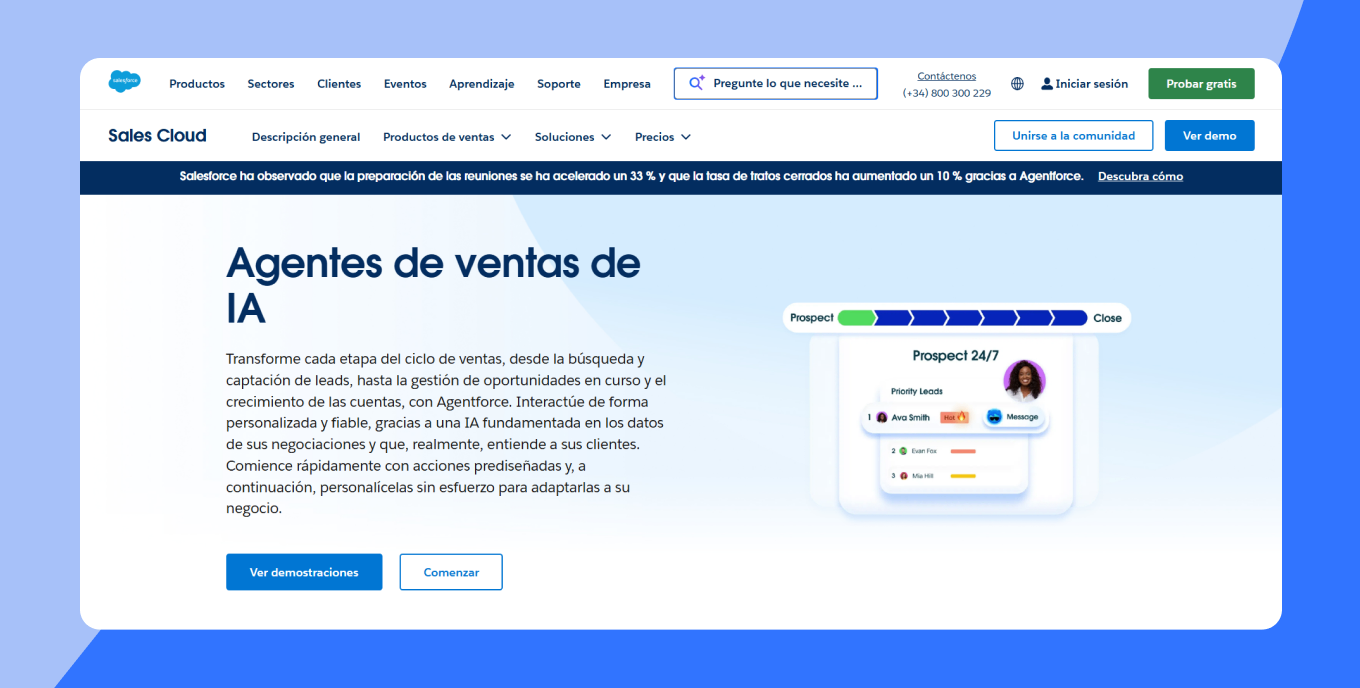Image resolution: width=1360 pixels, height=688 pixels.
Task: Click the Ver demostraciones button
Action: pyautogui.click(x=304, y=572)
